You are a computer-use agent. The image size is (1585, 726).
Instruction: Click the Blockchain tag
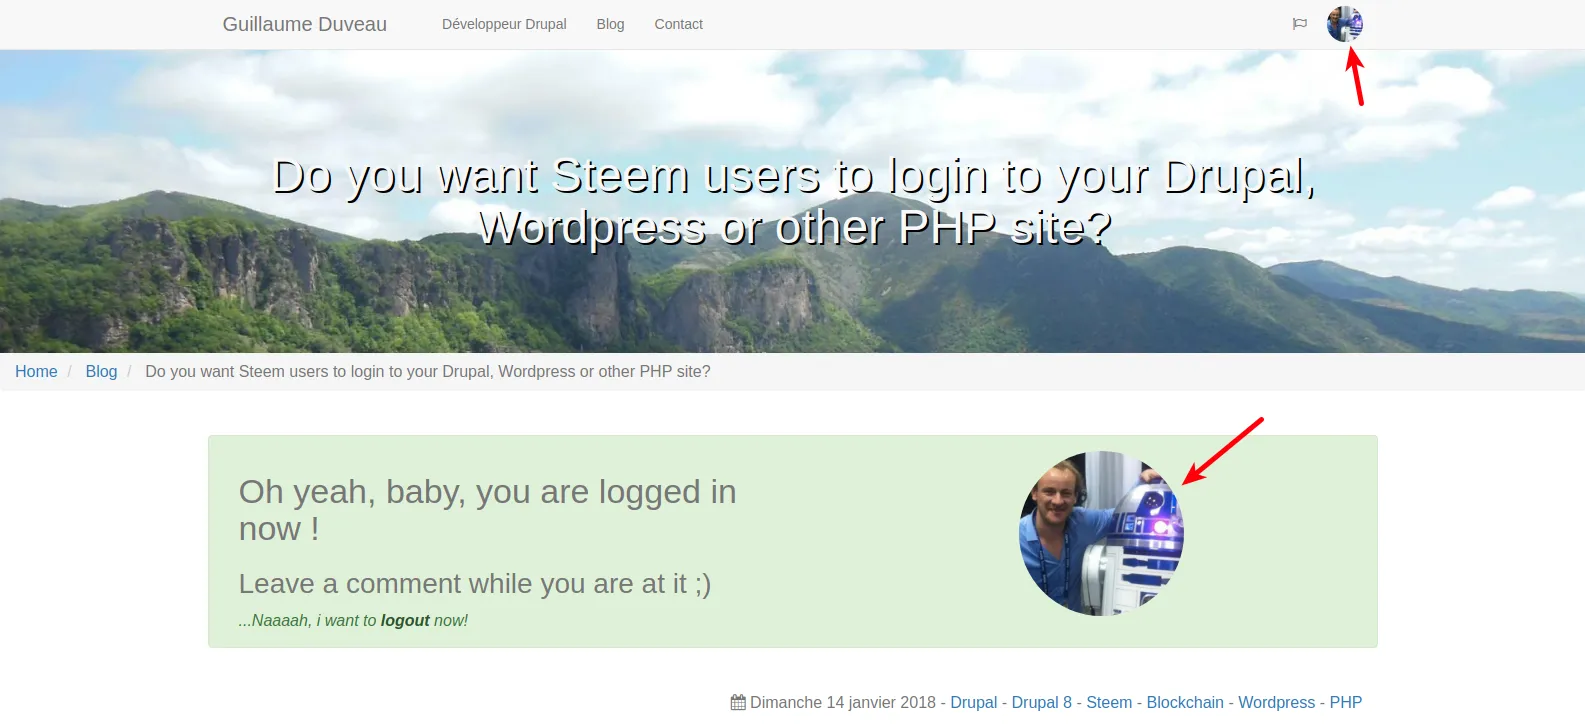point(1185,702)
